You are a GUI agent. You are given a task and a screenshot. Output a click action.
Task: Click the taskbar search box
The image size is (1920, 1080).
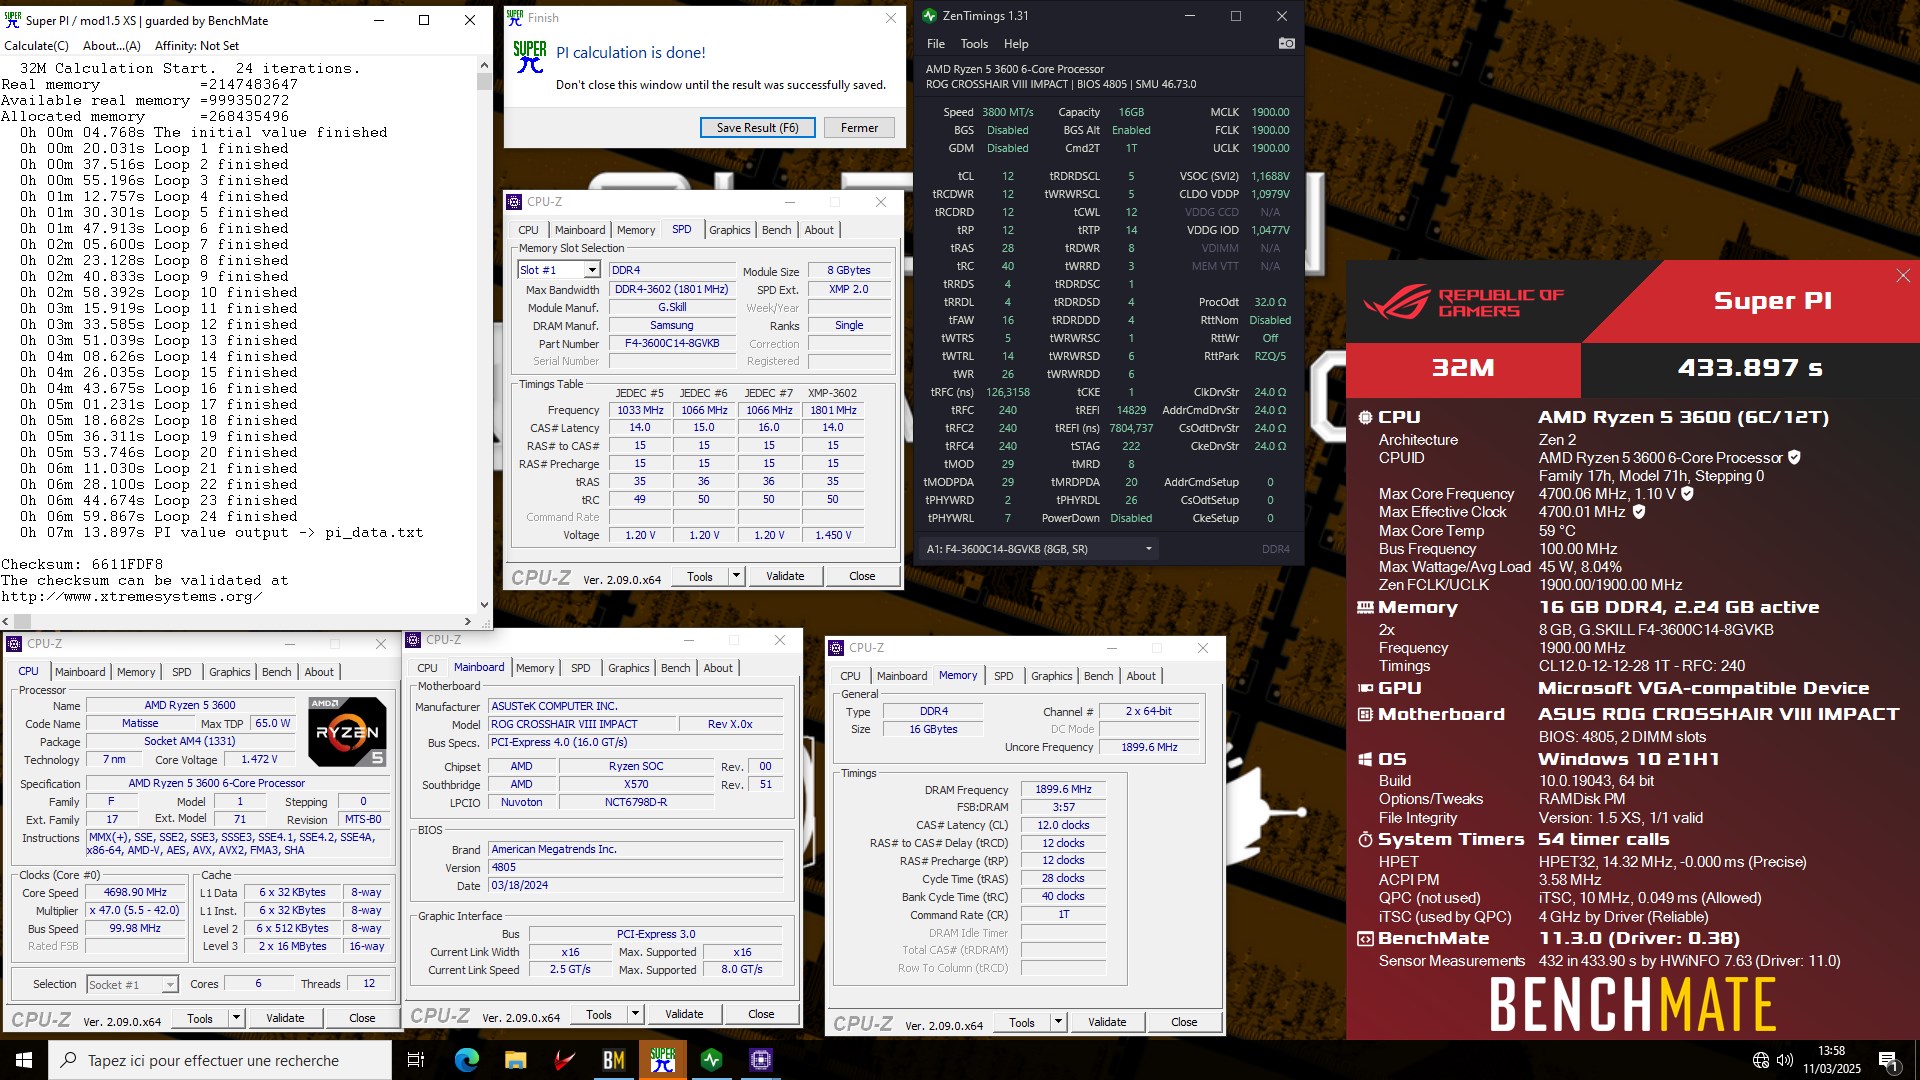(220, 1060)
